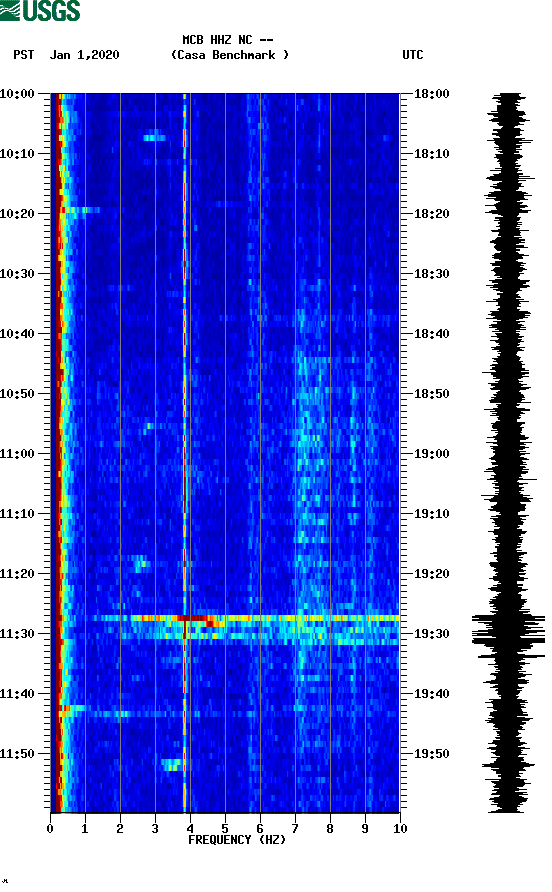Click the 19:10 UTC time label
This screenshot has height=892, width=552.
tap(432, 514)
